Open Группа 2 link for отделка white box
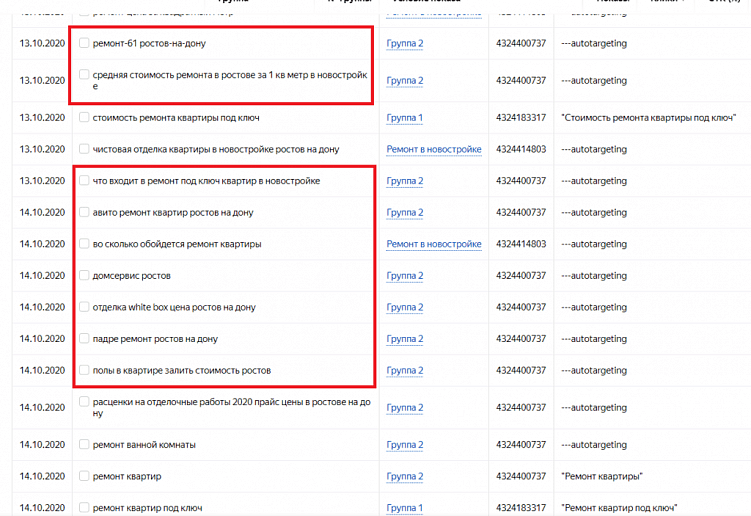The height and width of the screenshot is (516, 751). (x=405, y=308)
